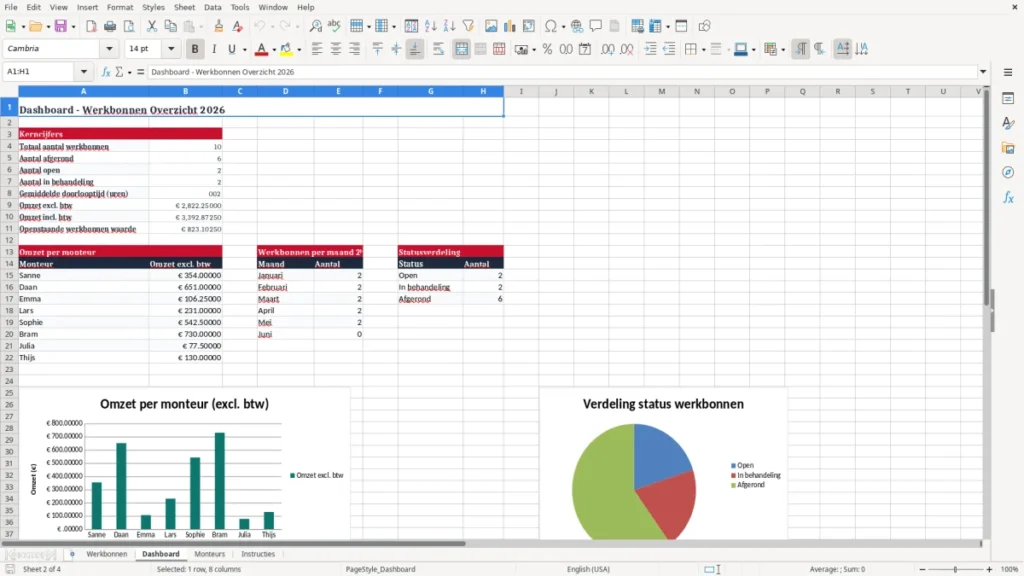
Task: Click zoom in plus button
Action: [989, 569]
